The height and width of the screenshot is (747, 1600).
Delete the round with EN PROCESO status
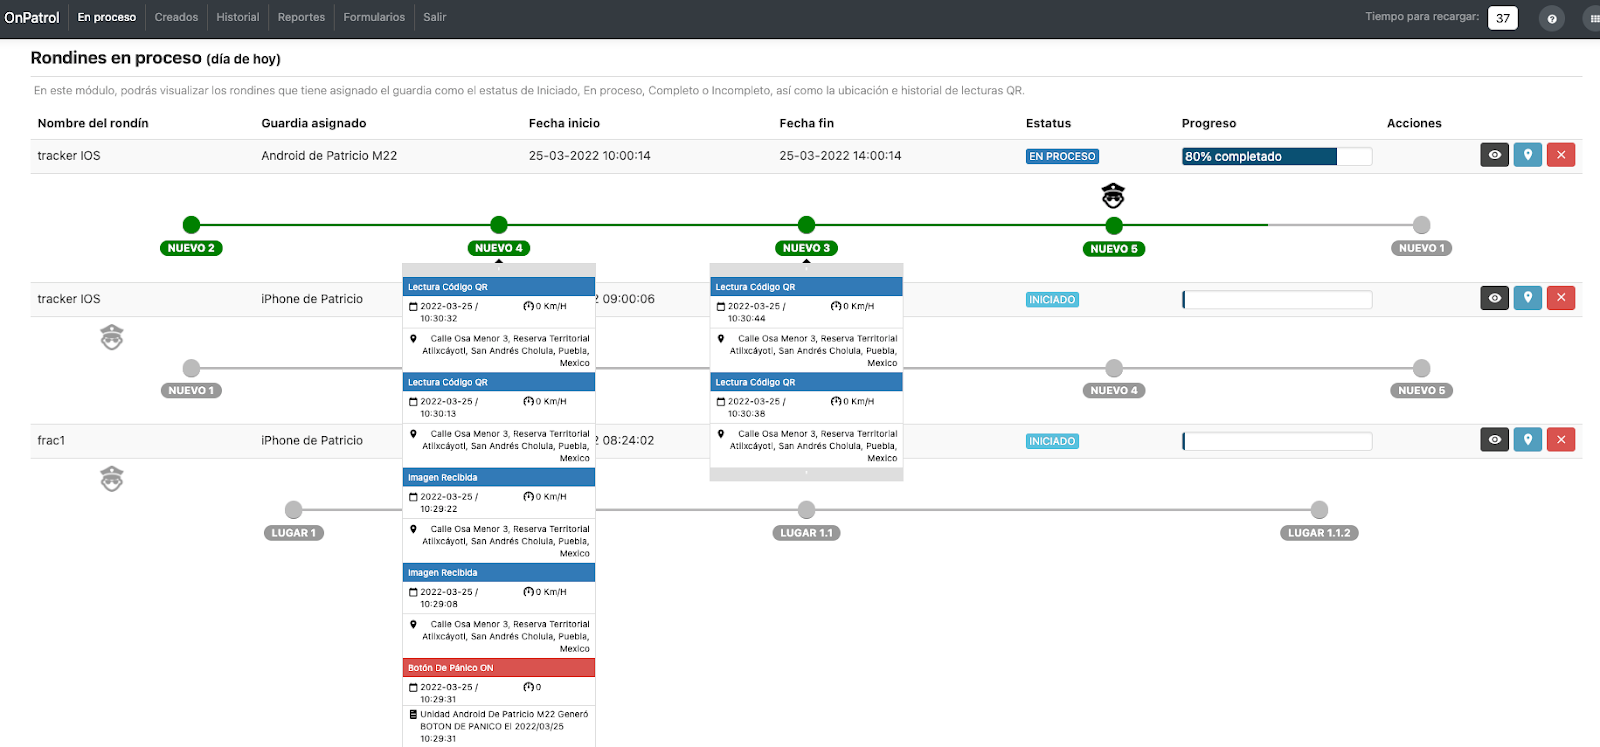[1560, 155]
